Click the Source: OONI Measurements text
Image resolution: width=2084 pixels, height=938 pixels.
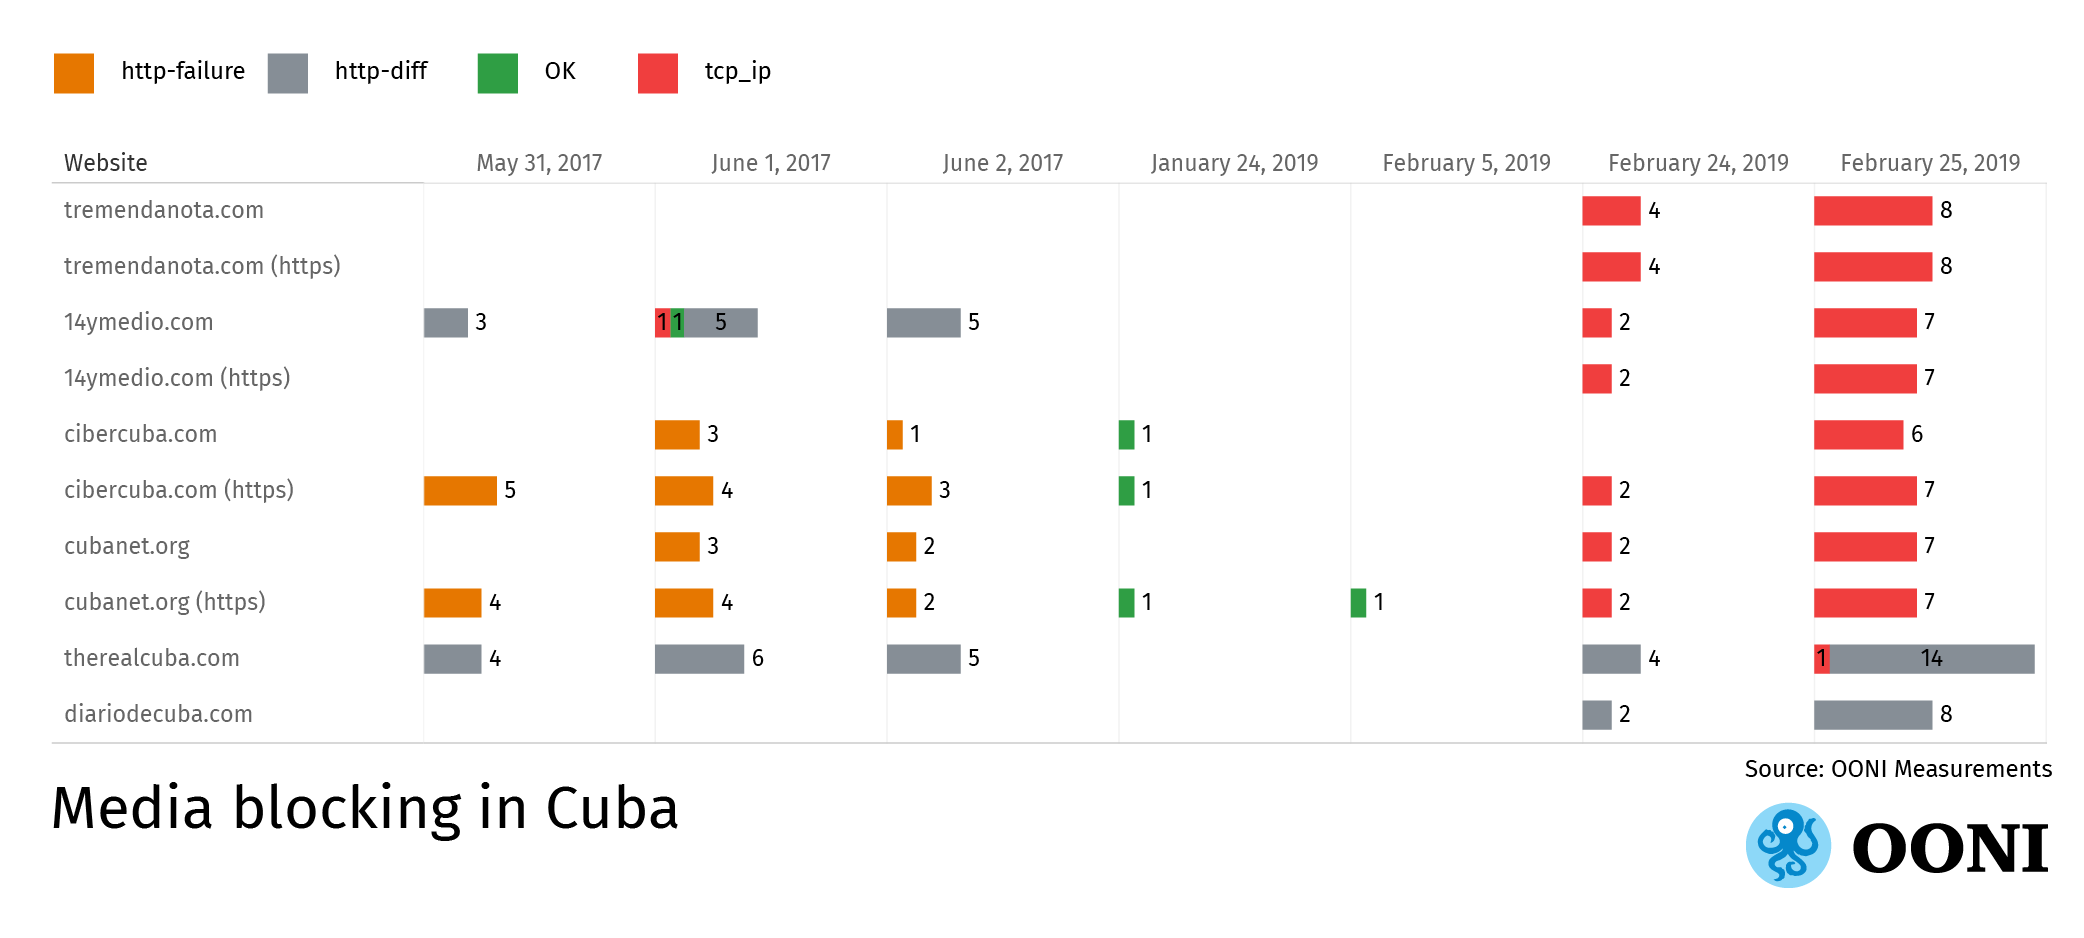click(1898, 769)
